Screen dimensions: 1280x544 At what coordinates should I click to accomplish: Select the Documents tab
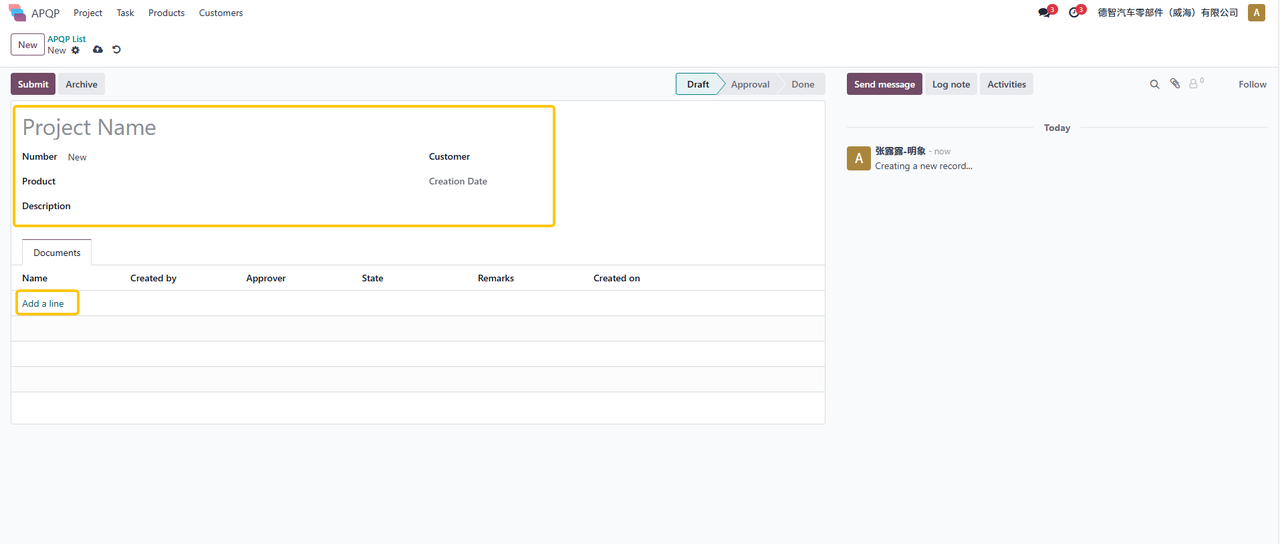click(57, 253)
